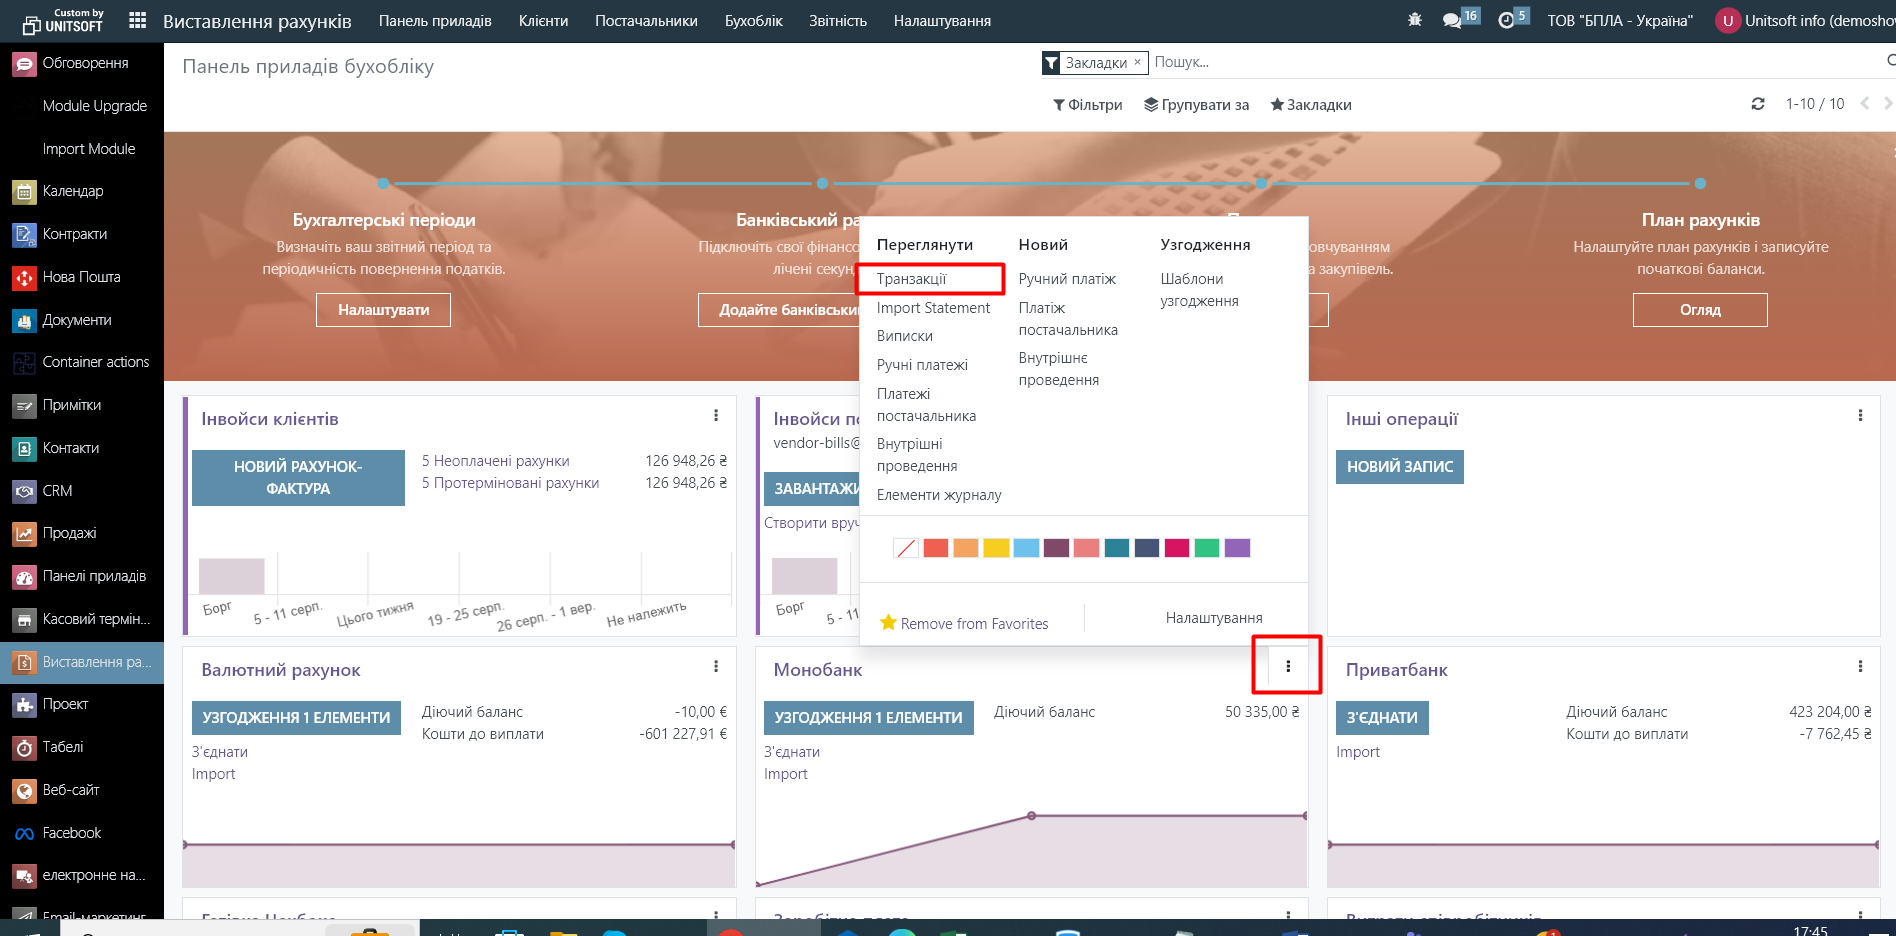1896x936 pixels.
Task: Open kebab menu on Приватбанк card
Action: click(x=1860, y=667)
